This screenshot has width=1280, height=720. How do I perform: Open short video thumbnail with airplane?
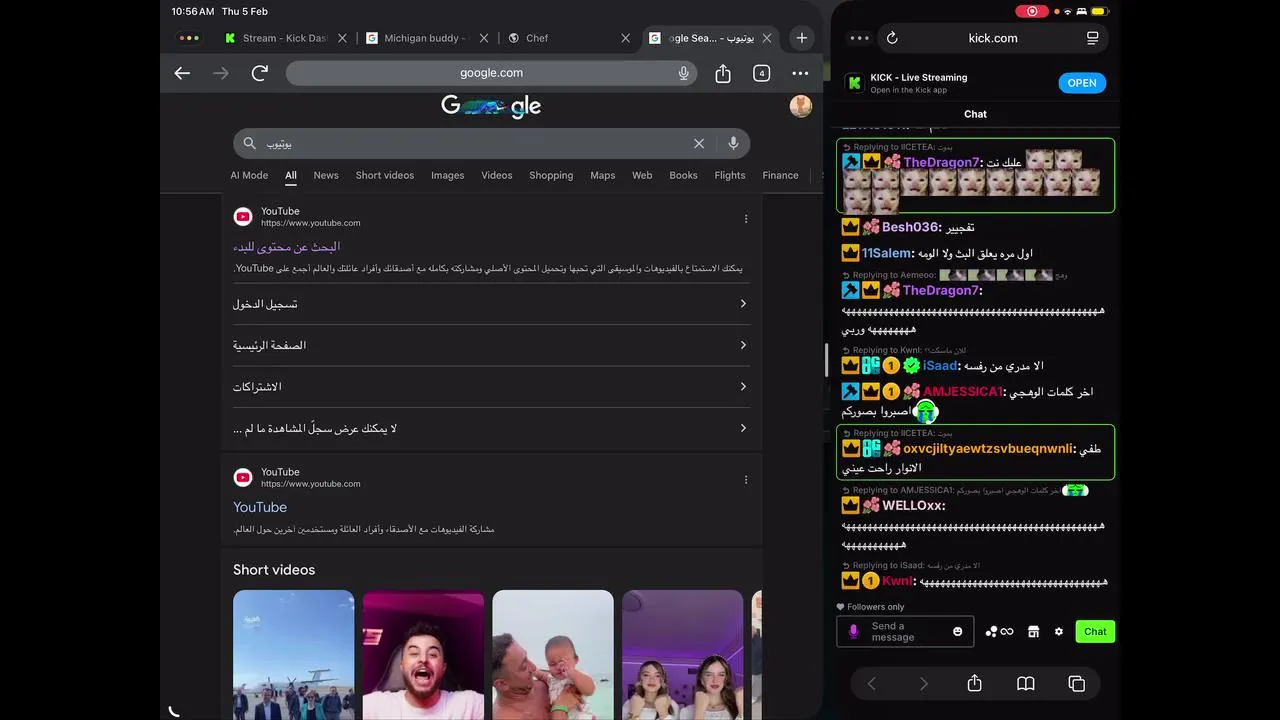coord(293,654)
